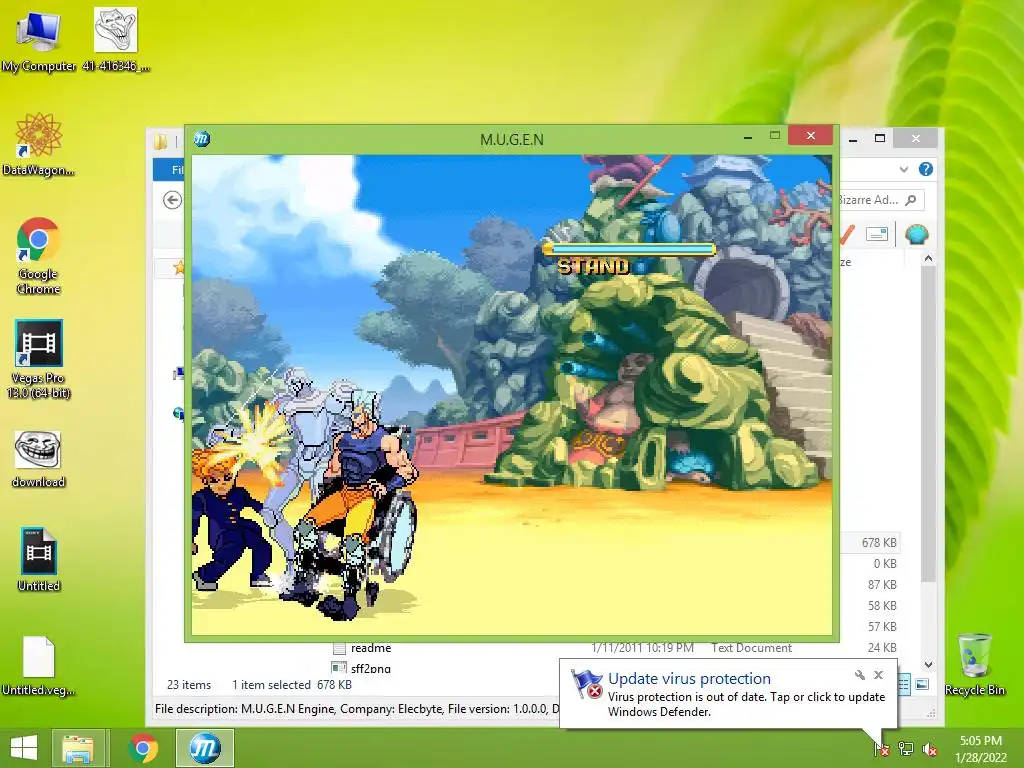Screen dimensions: 1024x768
Task: Close the M.U.G.E.N game window
Action: [x=810, y=135]
